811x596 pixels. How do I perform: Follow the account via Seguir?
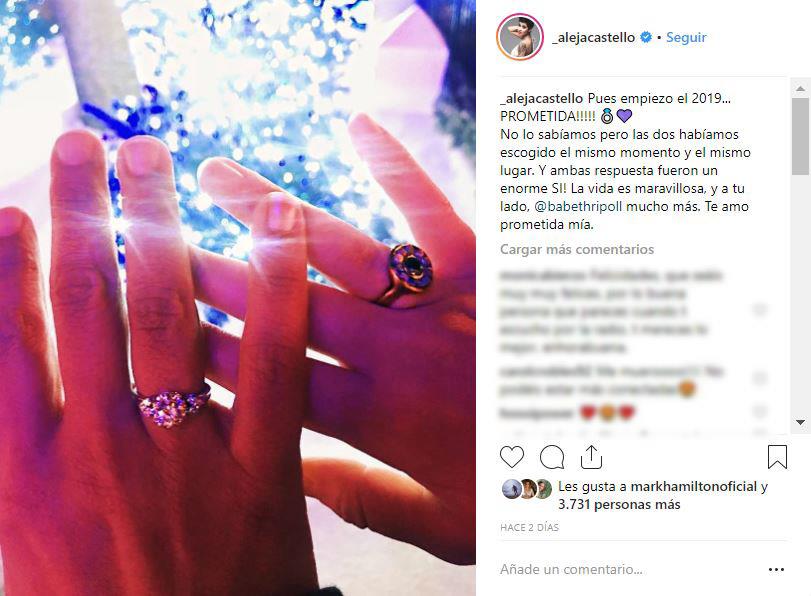(686, 37)
